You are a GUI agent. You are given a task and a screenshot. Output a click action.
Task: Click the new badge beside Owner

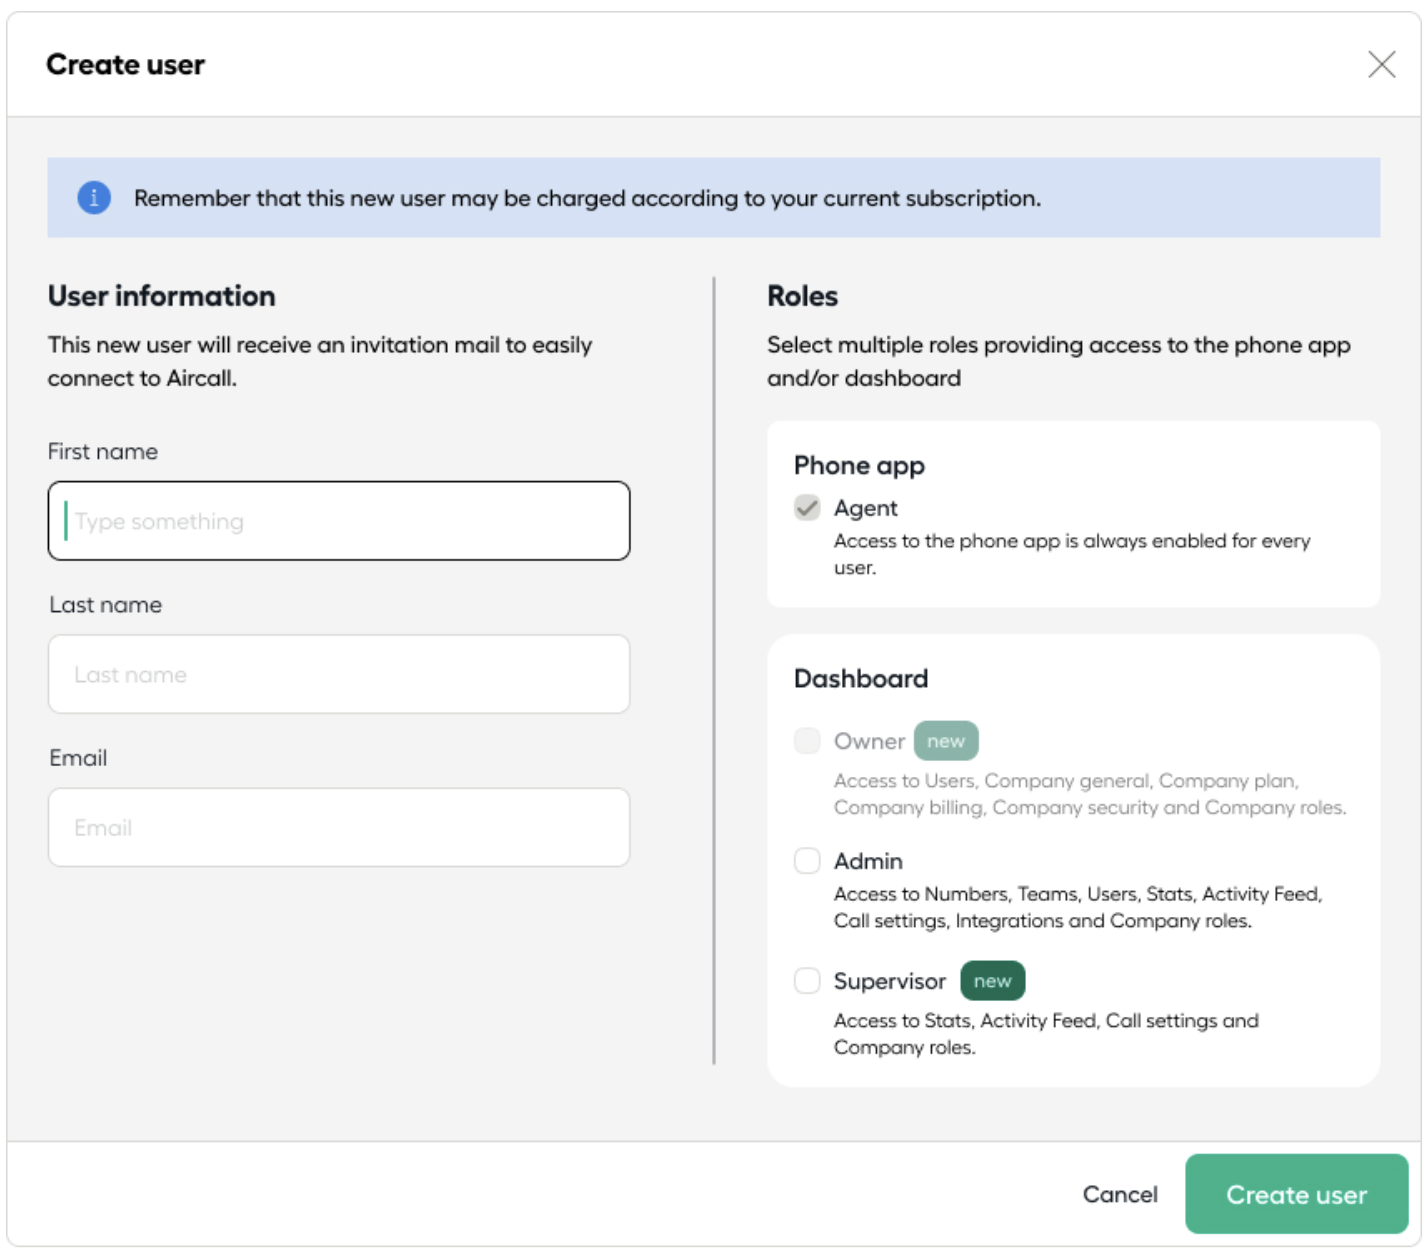[x=946, y=741]
